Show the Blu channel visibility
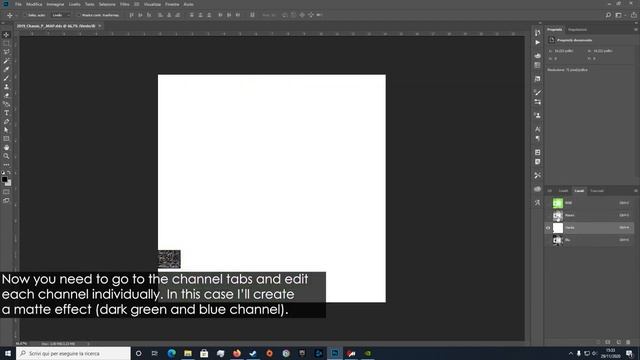The width and height of the screenshot is (640, 360). pyautogui.click(x=548, y=240)
